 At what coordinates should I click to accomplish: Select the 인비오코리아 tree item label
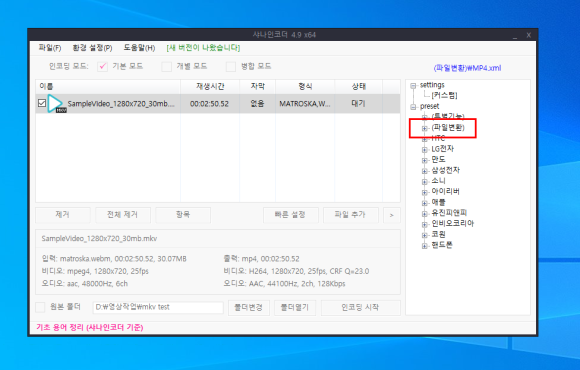coord(452,223)
